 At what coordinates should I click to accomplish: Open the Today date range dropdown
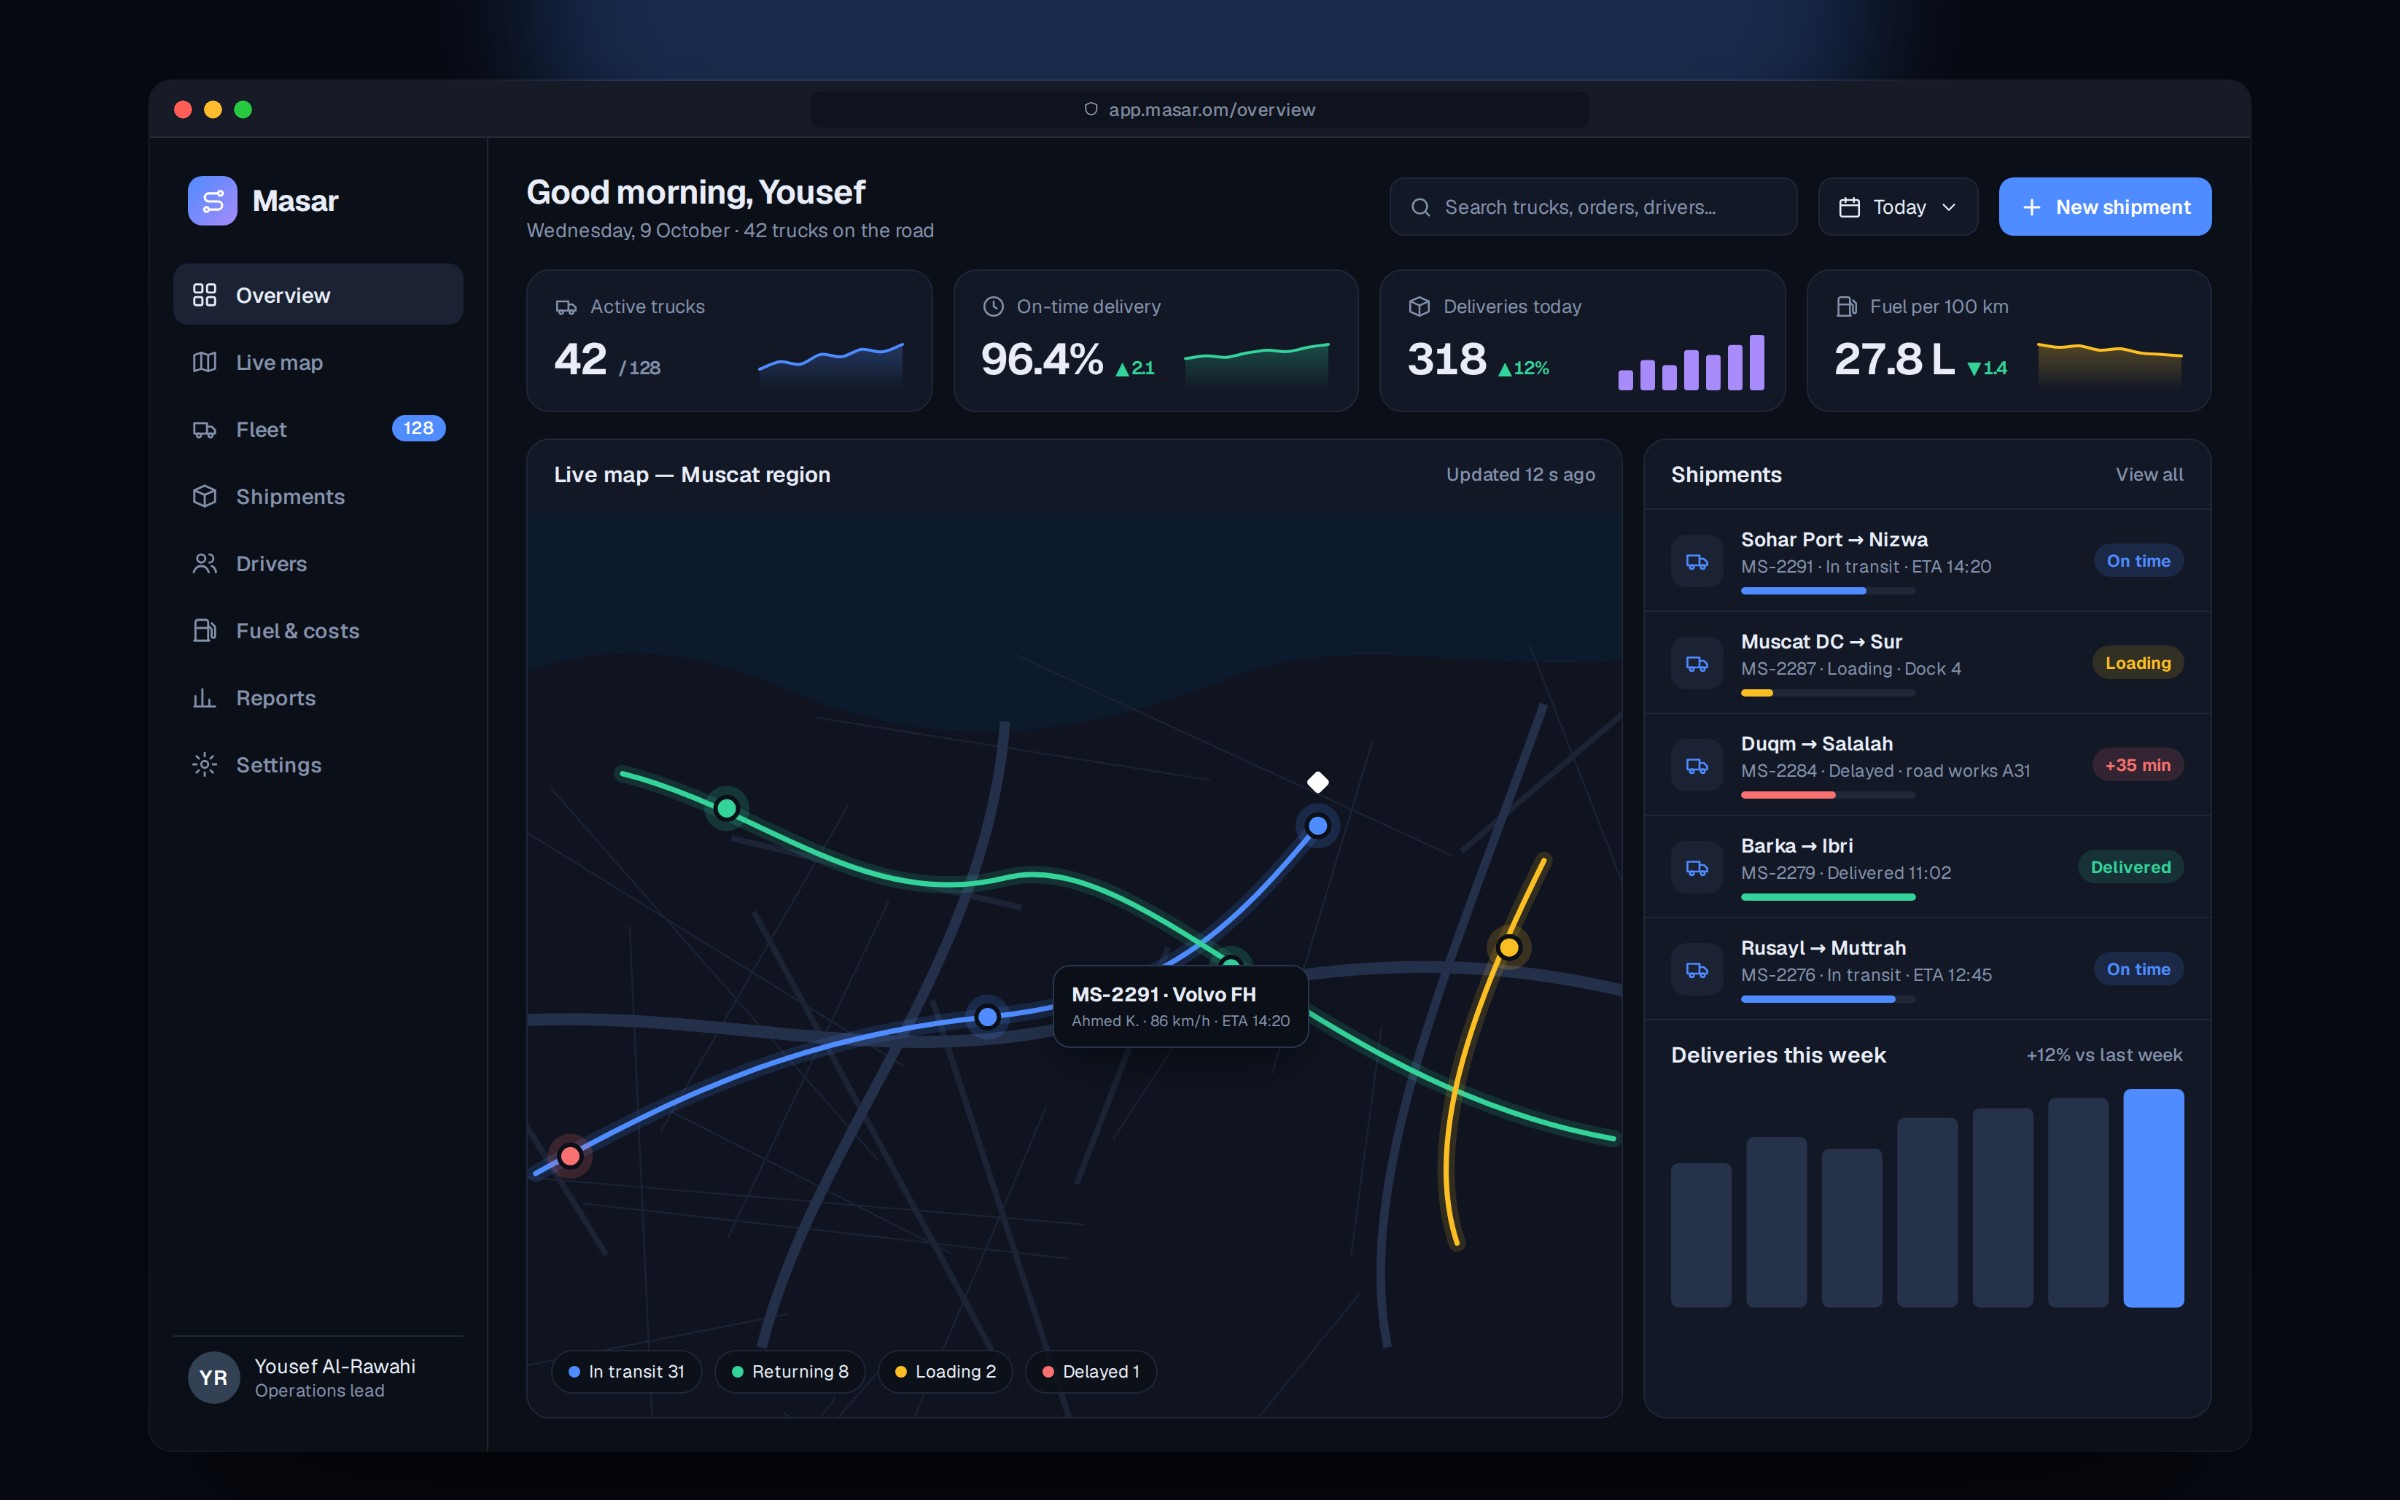pyautogui.click(x=1898, y=207)
